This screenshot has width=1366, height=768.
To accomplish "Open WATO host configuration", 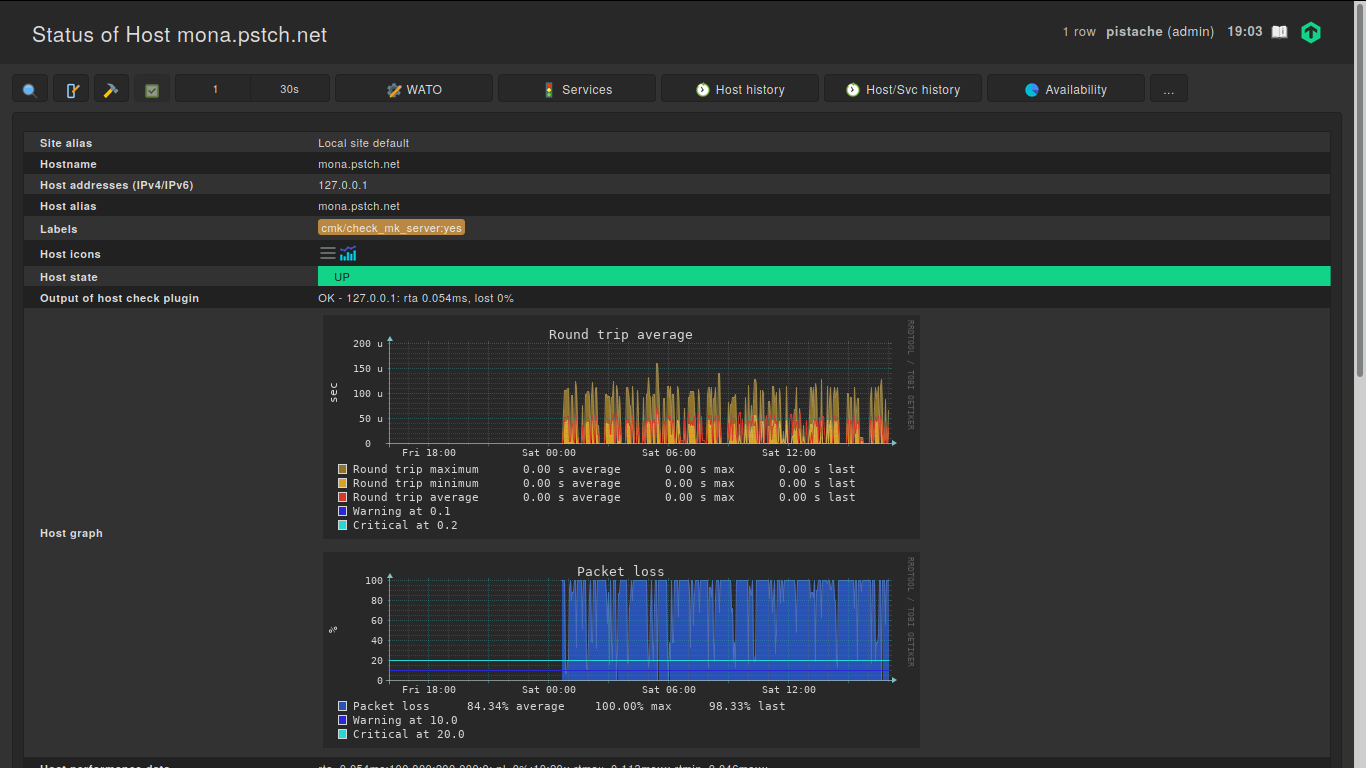I will pyautogui.click(x=414, y=89).
